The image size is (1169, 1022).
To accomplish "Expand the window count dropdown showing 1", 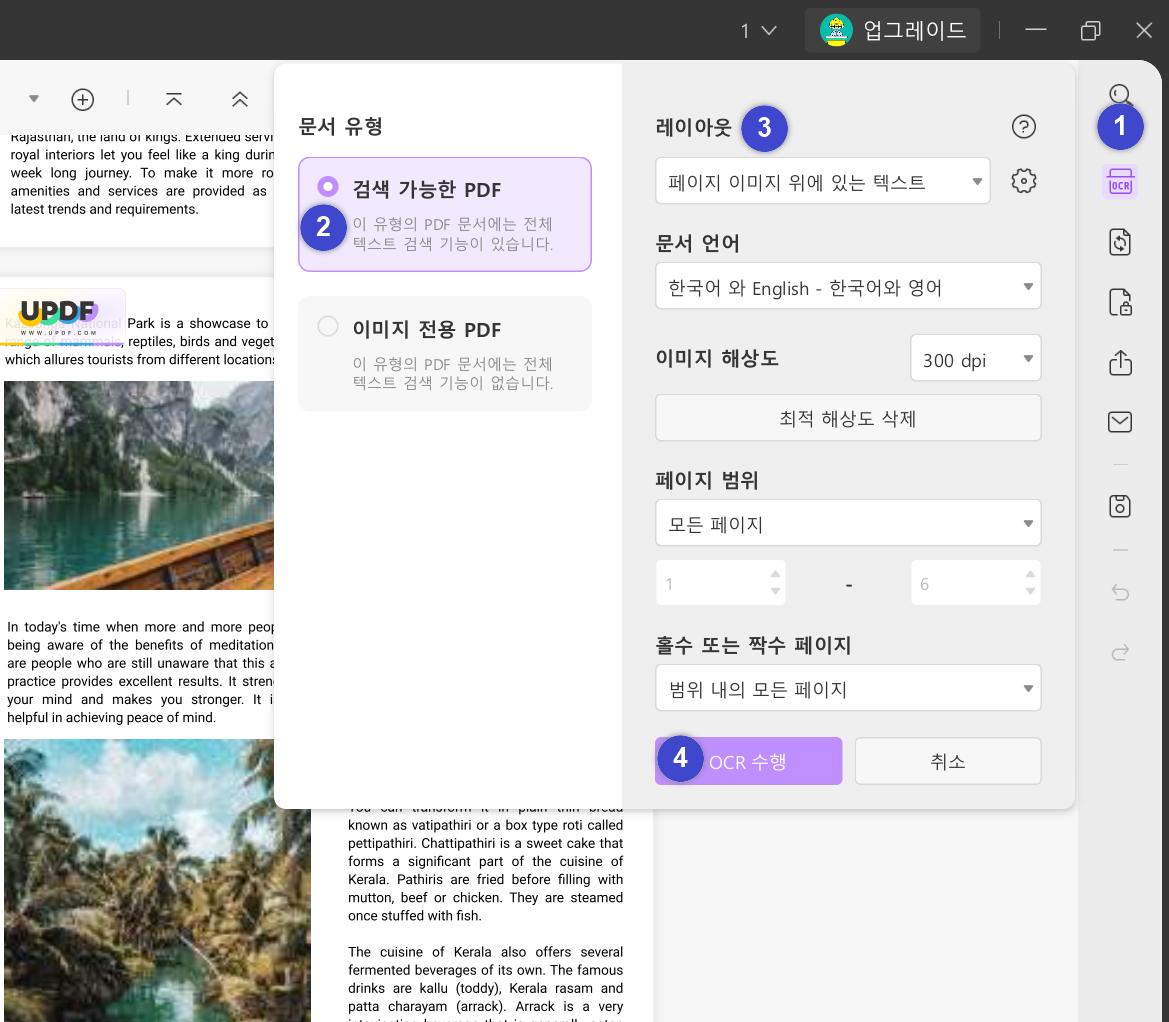I will click(758, 31).
